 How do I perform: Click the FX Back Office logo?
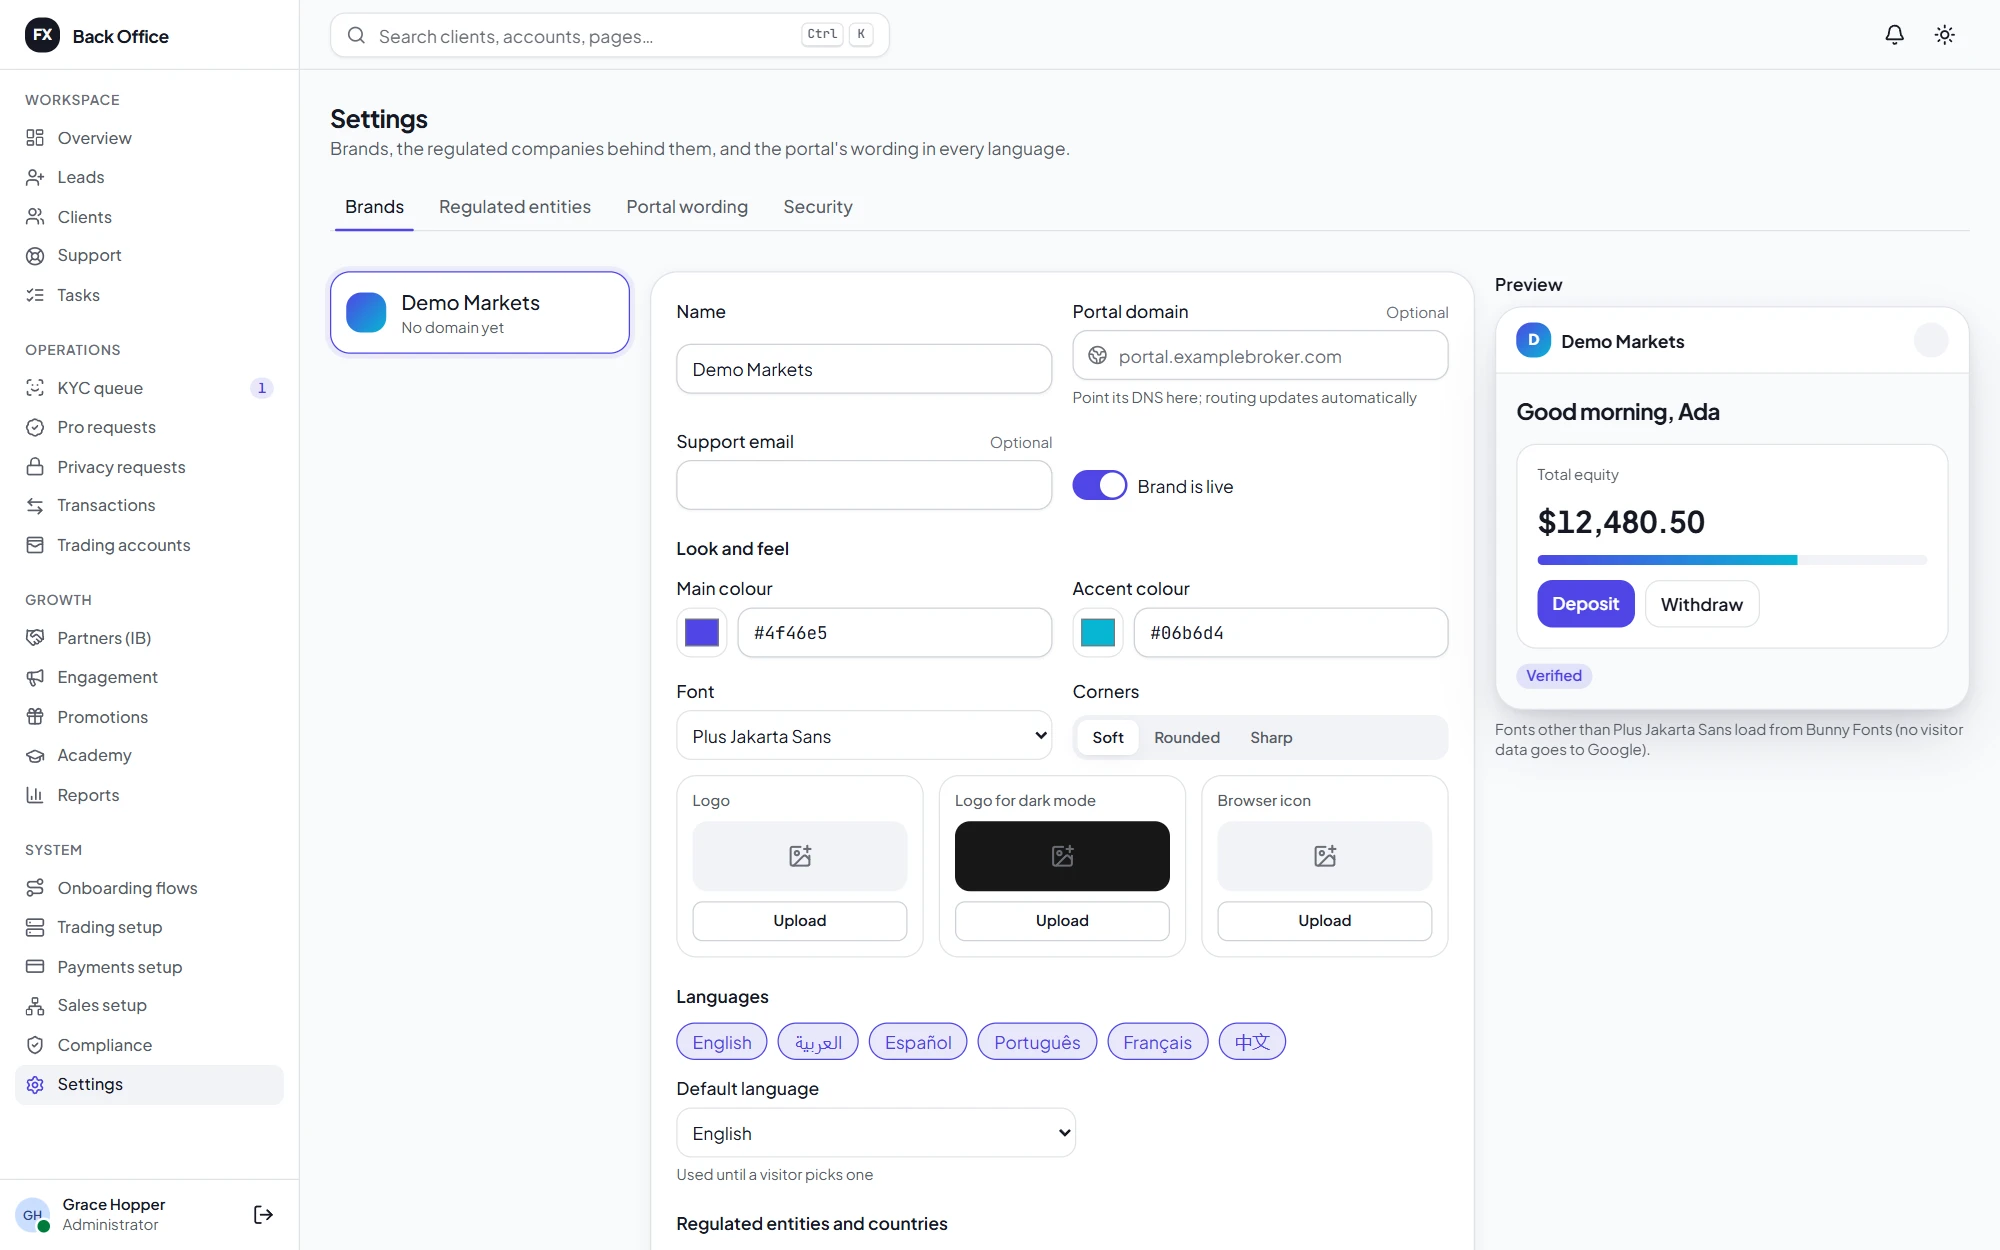[x=97, y=36]
